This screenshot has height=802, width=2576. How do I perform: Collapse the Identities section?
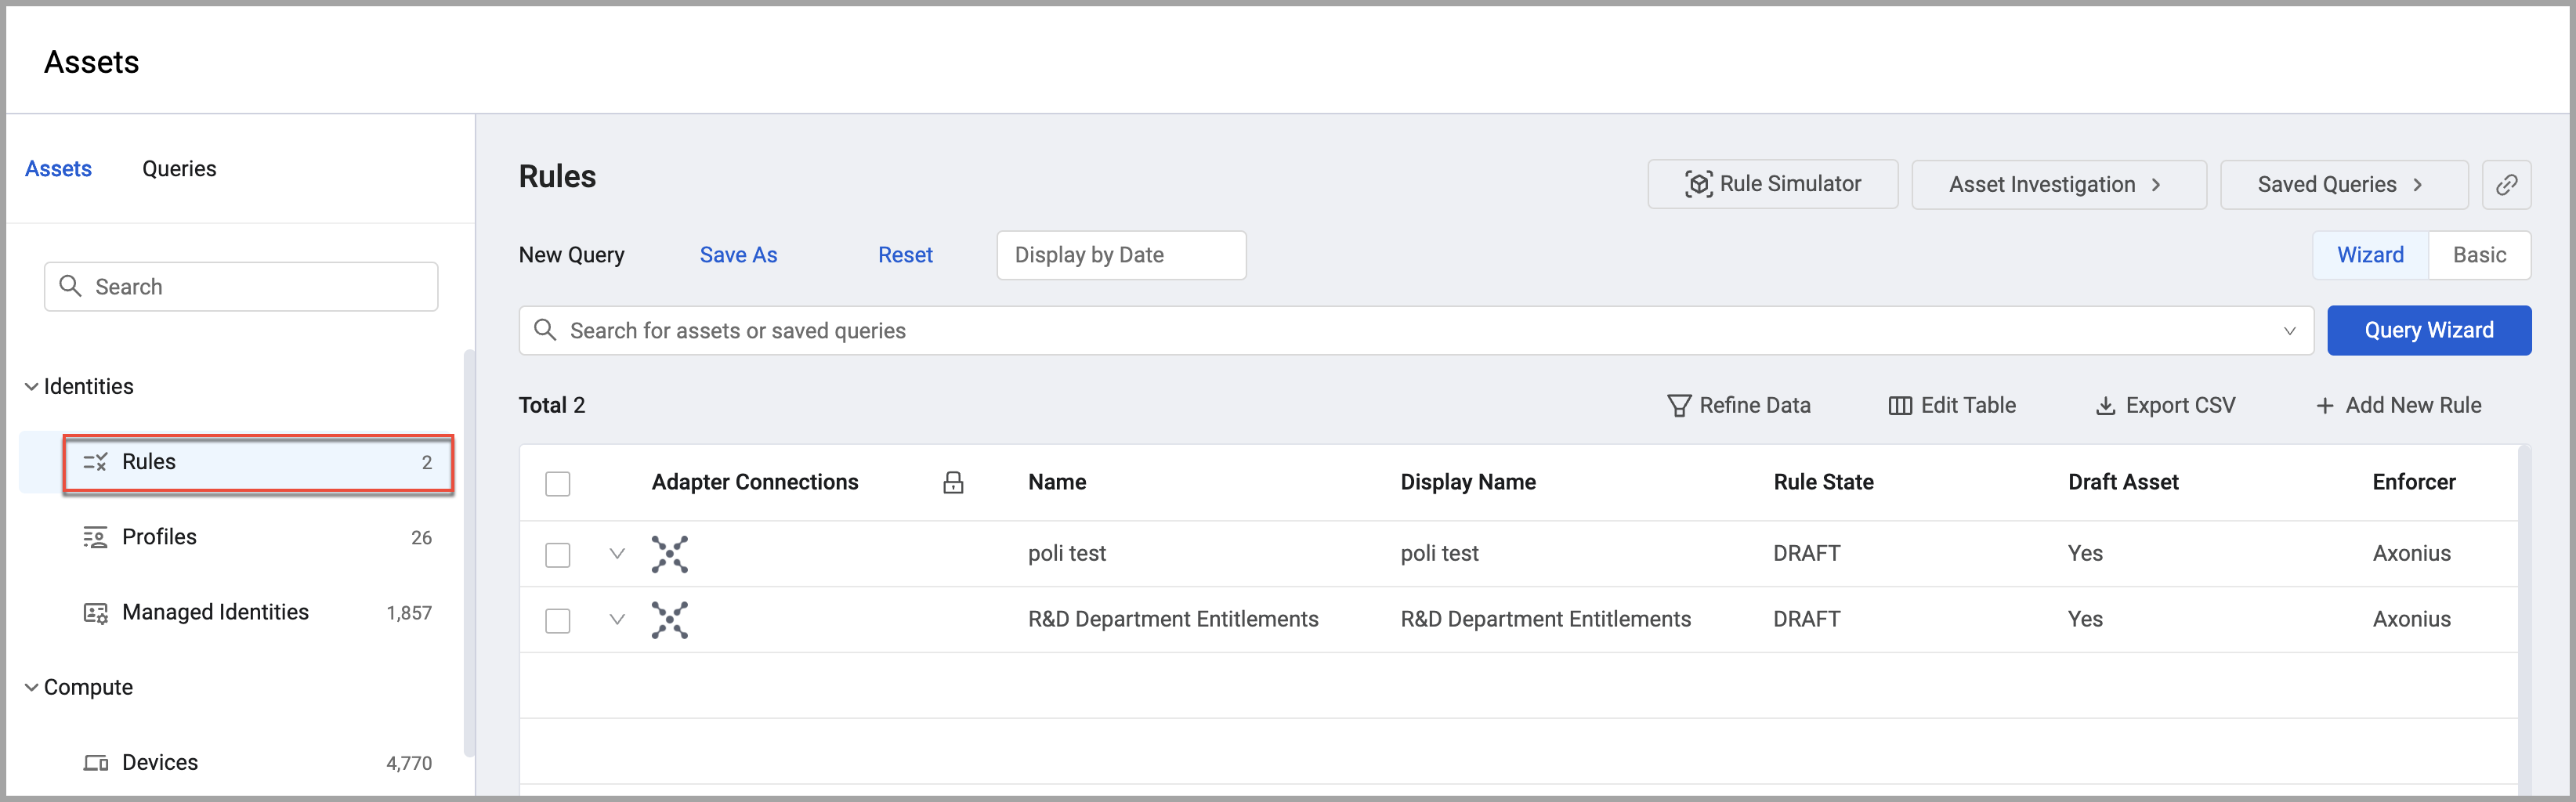point(32,387)
